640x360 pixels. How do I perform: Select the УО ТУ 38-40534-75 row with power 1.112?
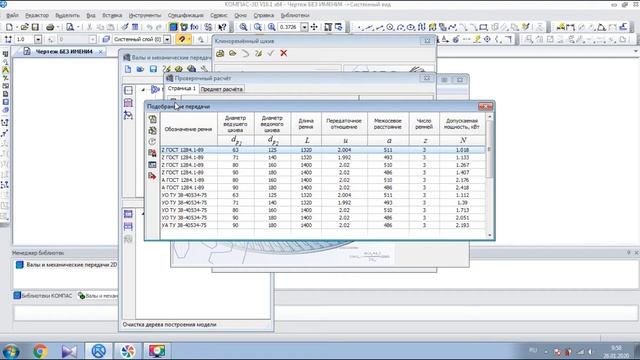[323, 195]
